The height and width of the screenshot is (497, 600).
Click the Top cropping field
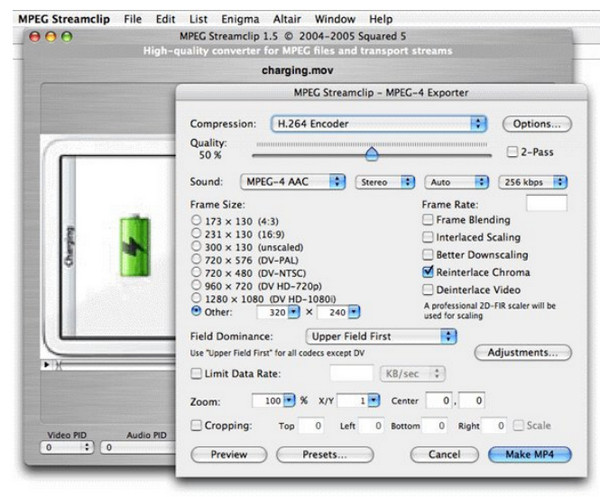(311, 425)
